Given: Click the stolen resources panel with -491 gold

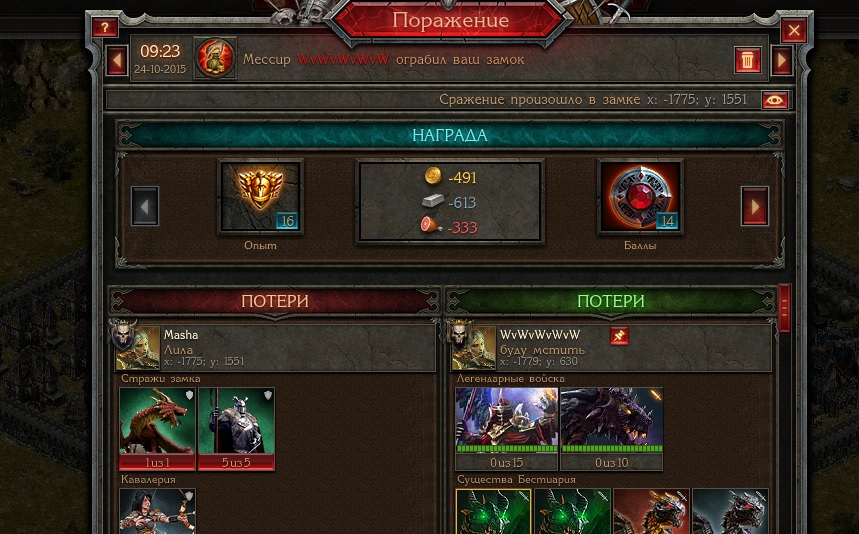Looking at the screenshot, I should coord(450,202).
